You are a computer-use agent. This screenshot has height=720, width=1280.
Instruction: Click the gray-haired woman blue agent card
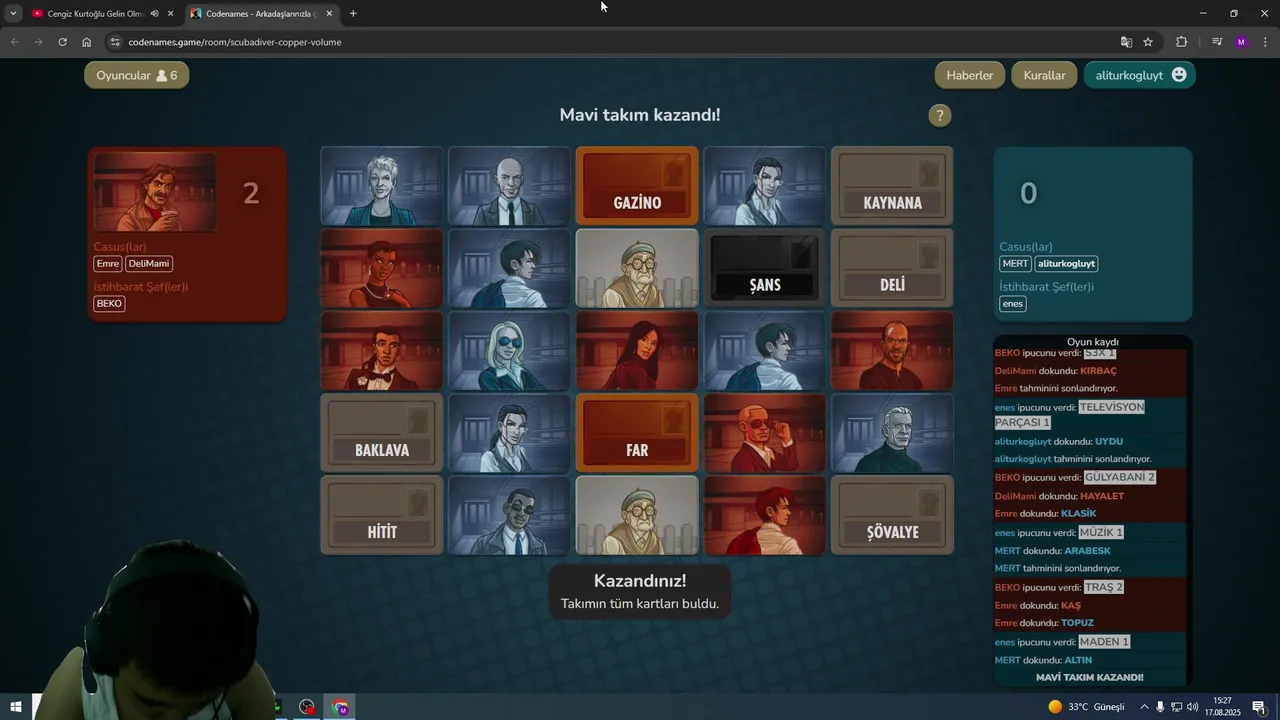(x=382, y=186)
